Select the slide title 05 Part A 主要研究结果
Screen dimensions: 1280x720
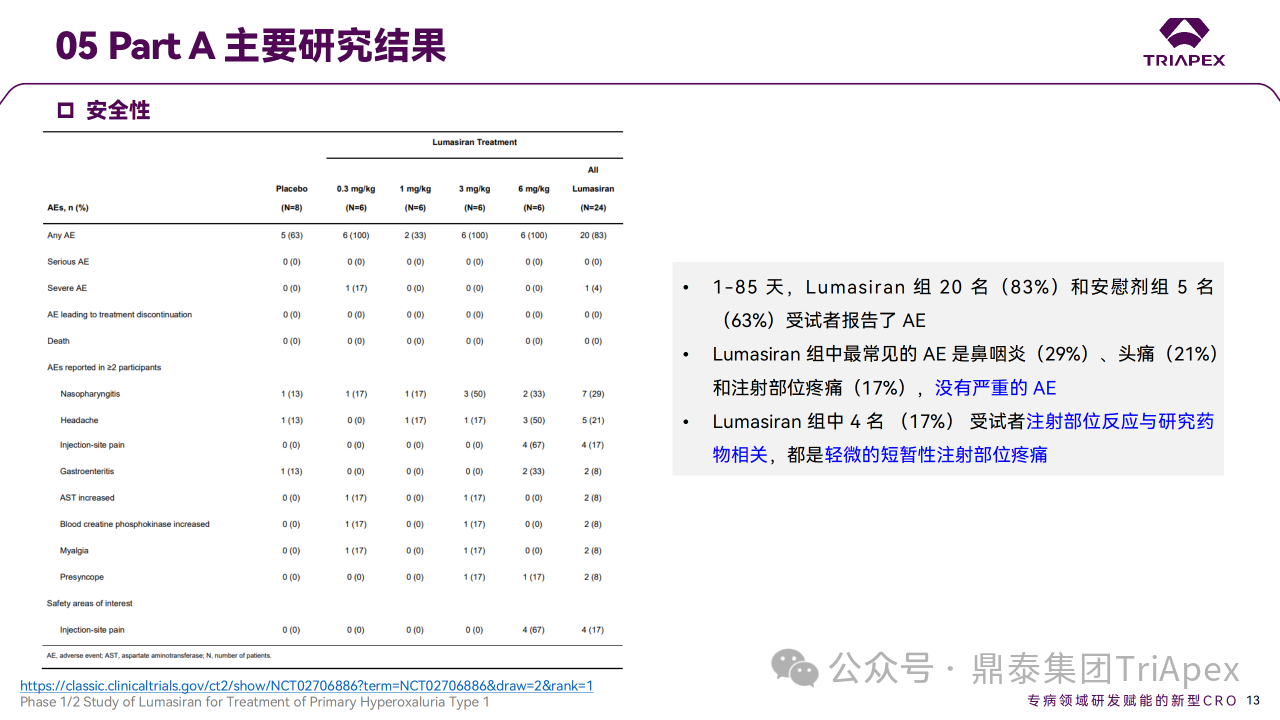(250, 45)
